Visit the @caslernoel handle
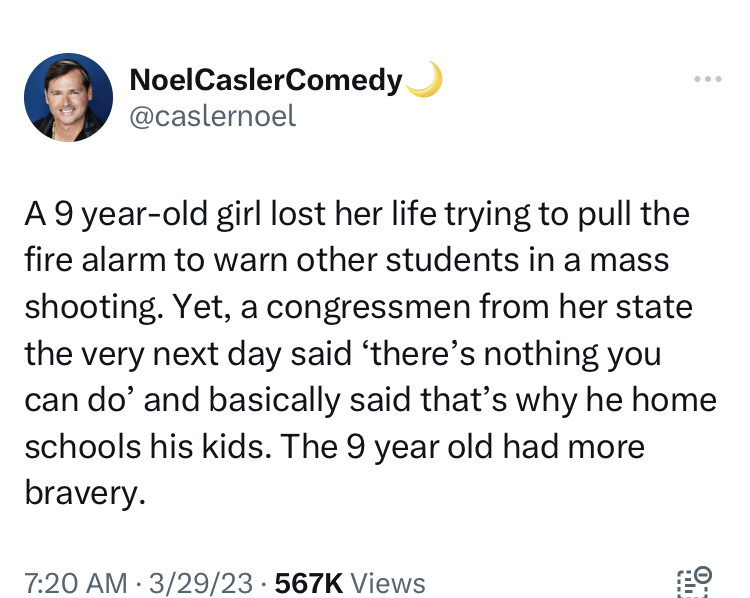Image resolution: width=750 pixels, height=598 pixels. point(213,116)
